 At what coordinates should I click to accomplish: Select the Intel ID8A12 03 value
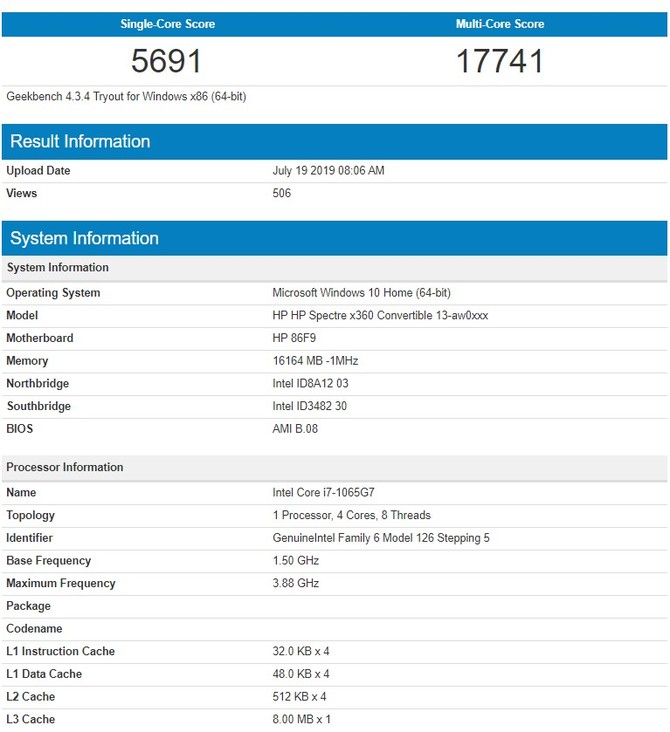(x=310, y=383)
